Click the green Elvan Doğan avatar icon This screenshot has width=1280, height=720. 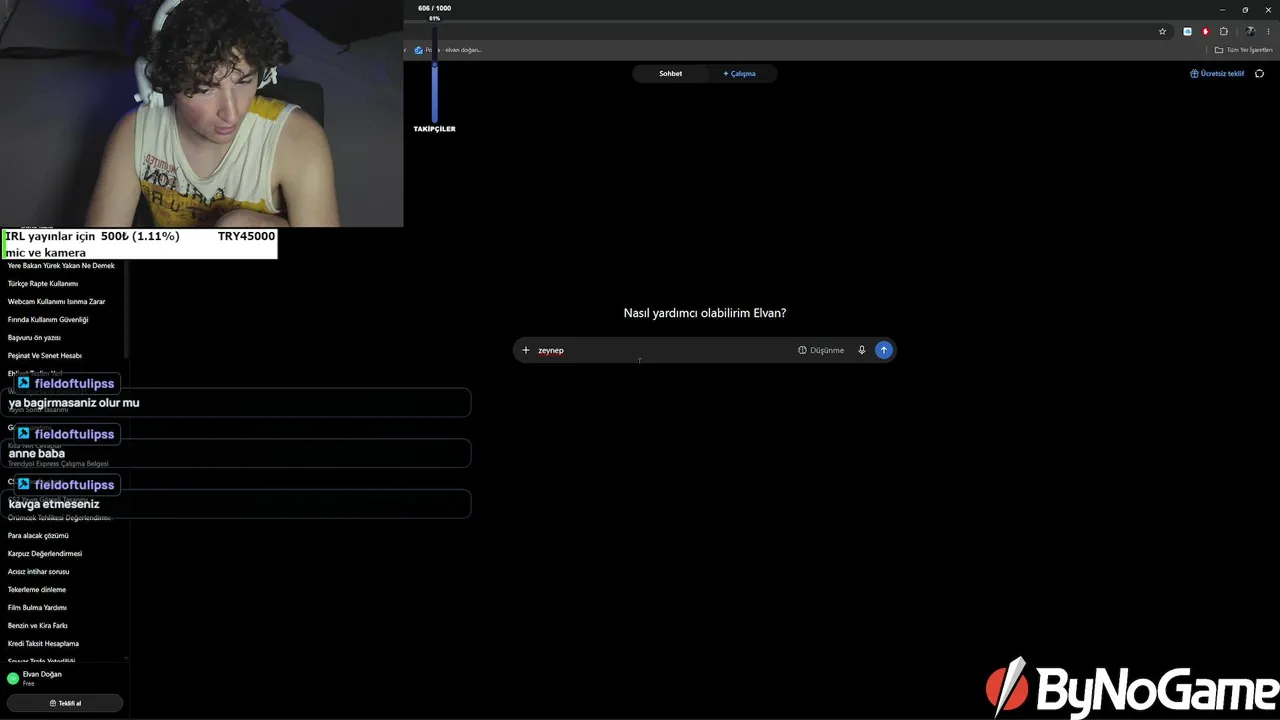[13, 678]
